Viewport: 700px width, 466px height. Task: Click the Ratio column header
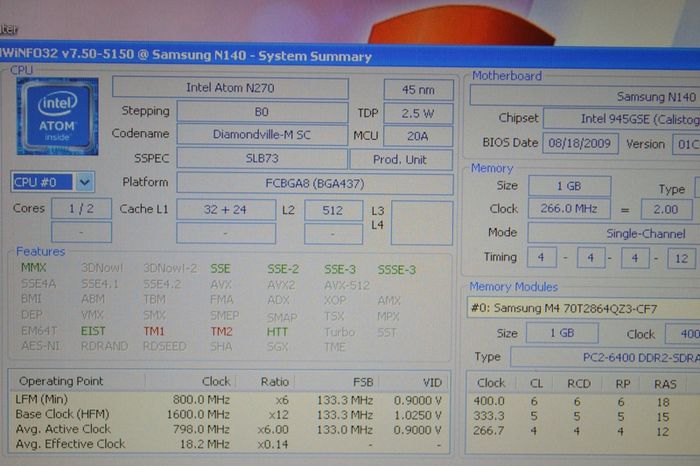pyautogui.click(x=275, y=382)
